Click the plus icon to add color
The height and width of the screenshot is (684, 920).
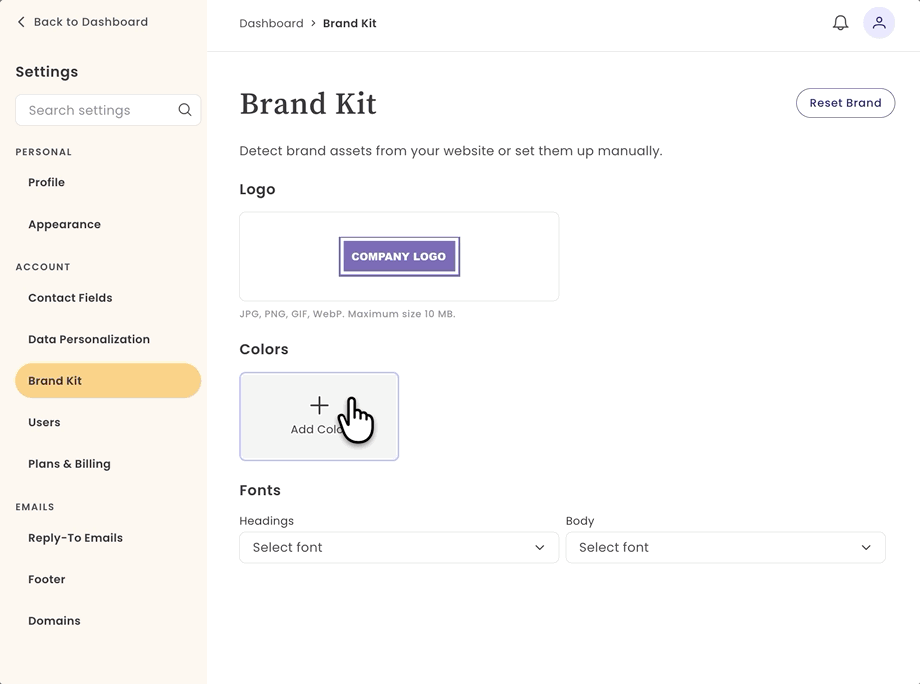pos(319,405)
